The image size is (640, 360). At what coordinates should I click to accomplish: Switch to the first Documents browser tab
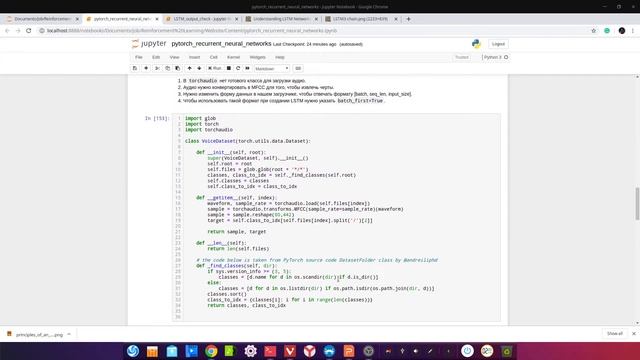click(42, 19)
